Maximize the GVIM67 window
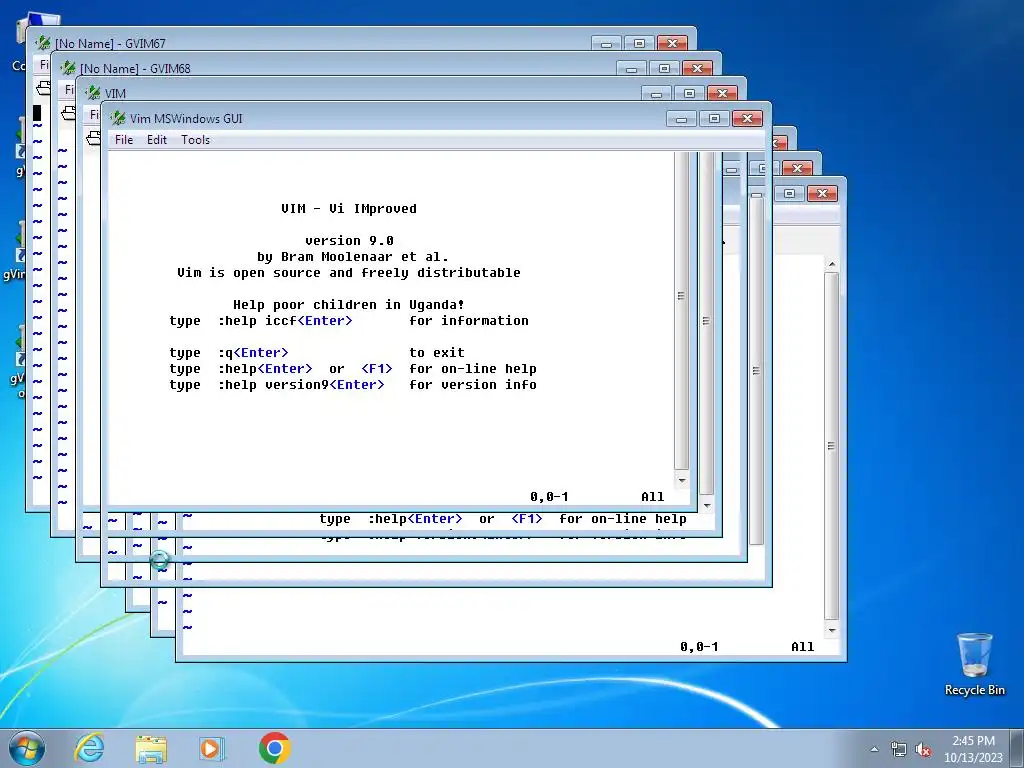 tap(639, 43)
